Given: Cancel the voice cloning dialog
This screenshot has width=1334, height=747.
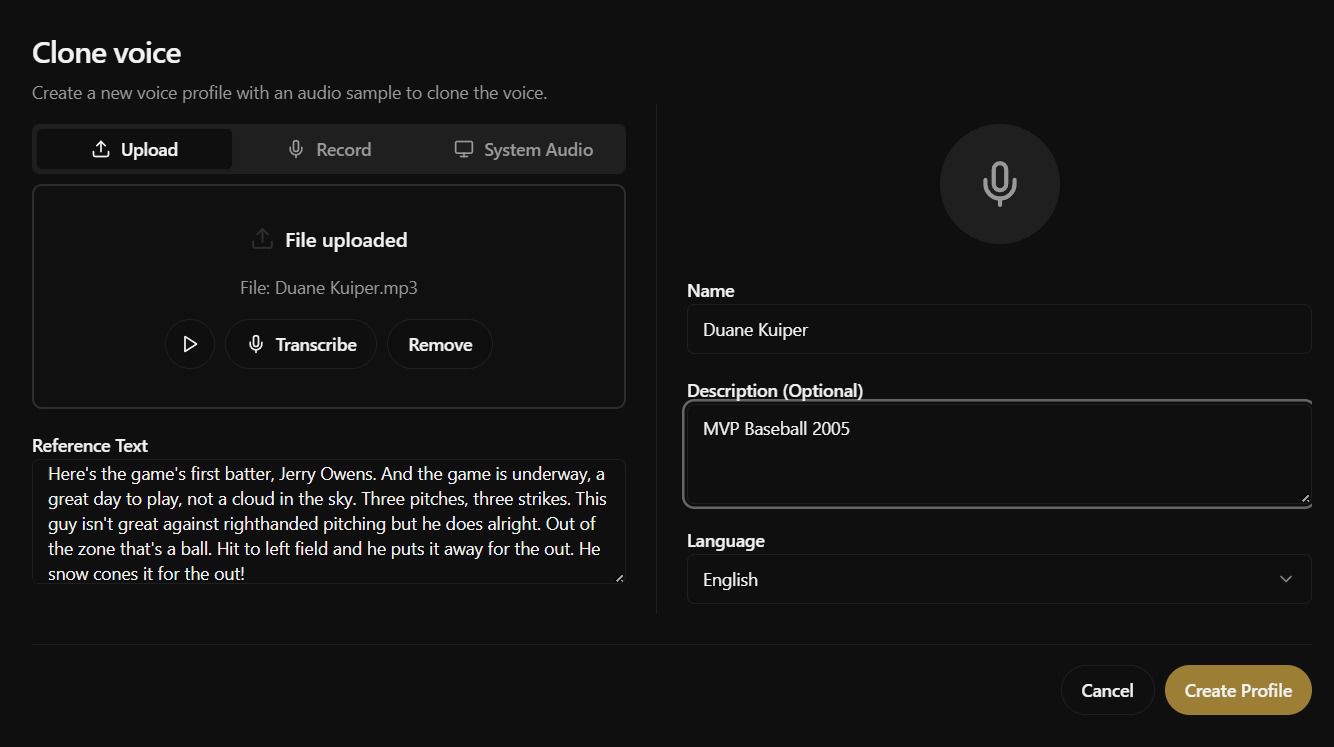Looking at the screenshot, I should 1107,690.
